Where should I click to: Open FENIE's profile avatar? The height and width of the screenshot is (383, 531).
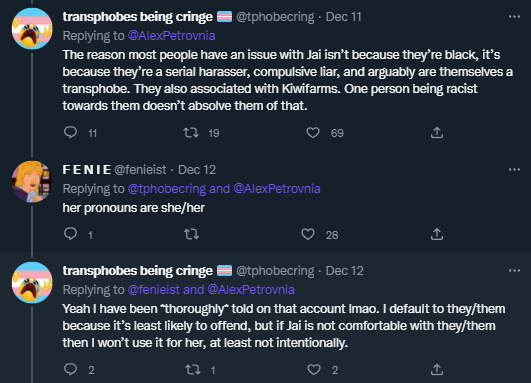(32, 181)
